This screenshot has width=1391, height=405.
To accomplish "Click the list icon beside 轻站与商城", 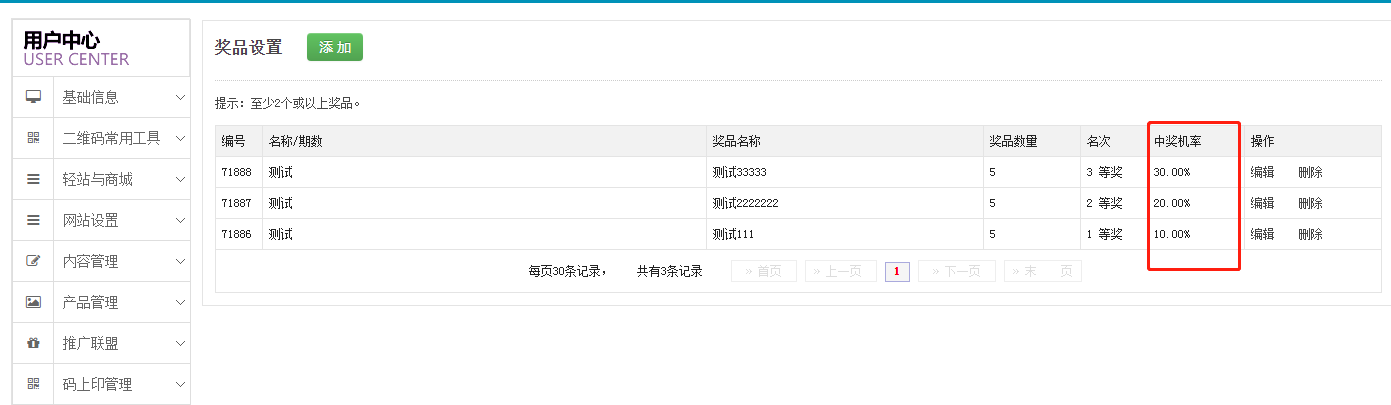I will [33, 179].
